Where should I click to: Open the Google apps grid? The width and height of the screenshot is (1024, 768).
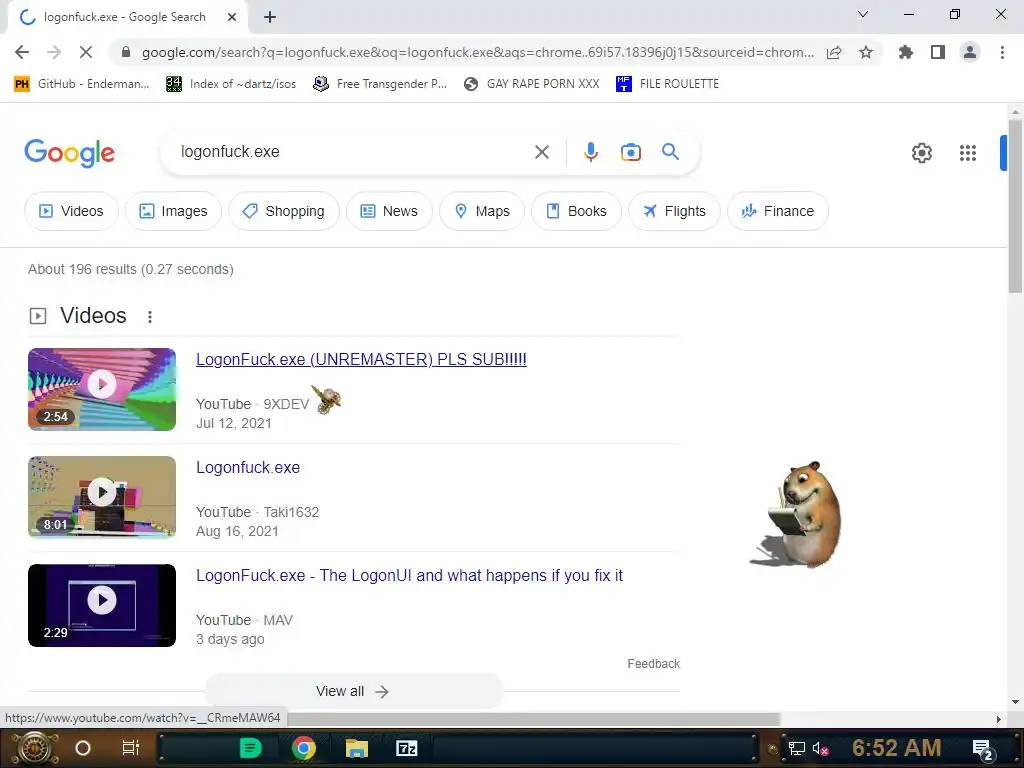pyautogui.click(x=967, y=153)
